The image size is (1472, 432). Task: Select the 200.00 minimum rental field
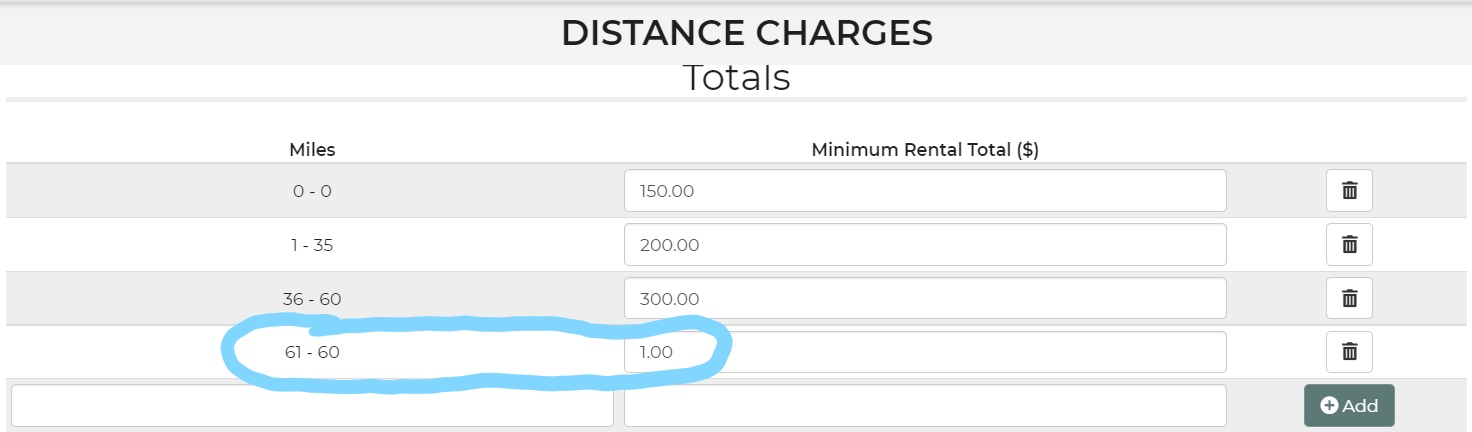pos(924,244)
